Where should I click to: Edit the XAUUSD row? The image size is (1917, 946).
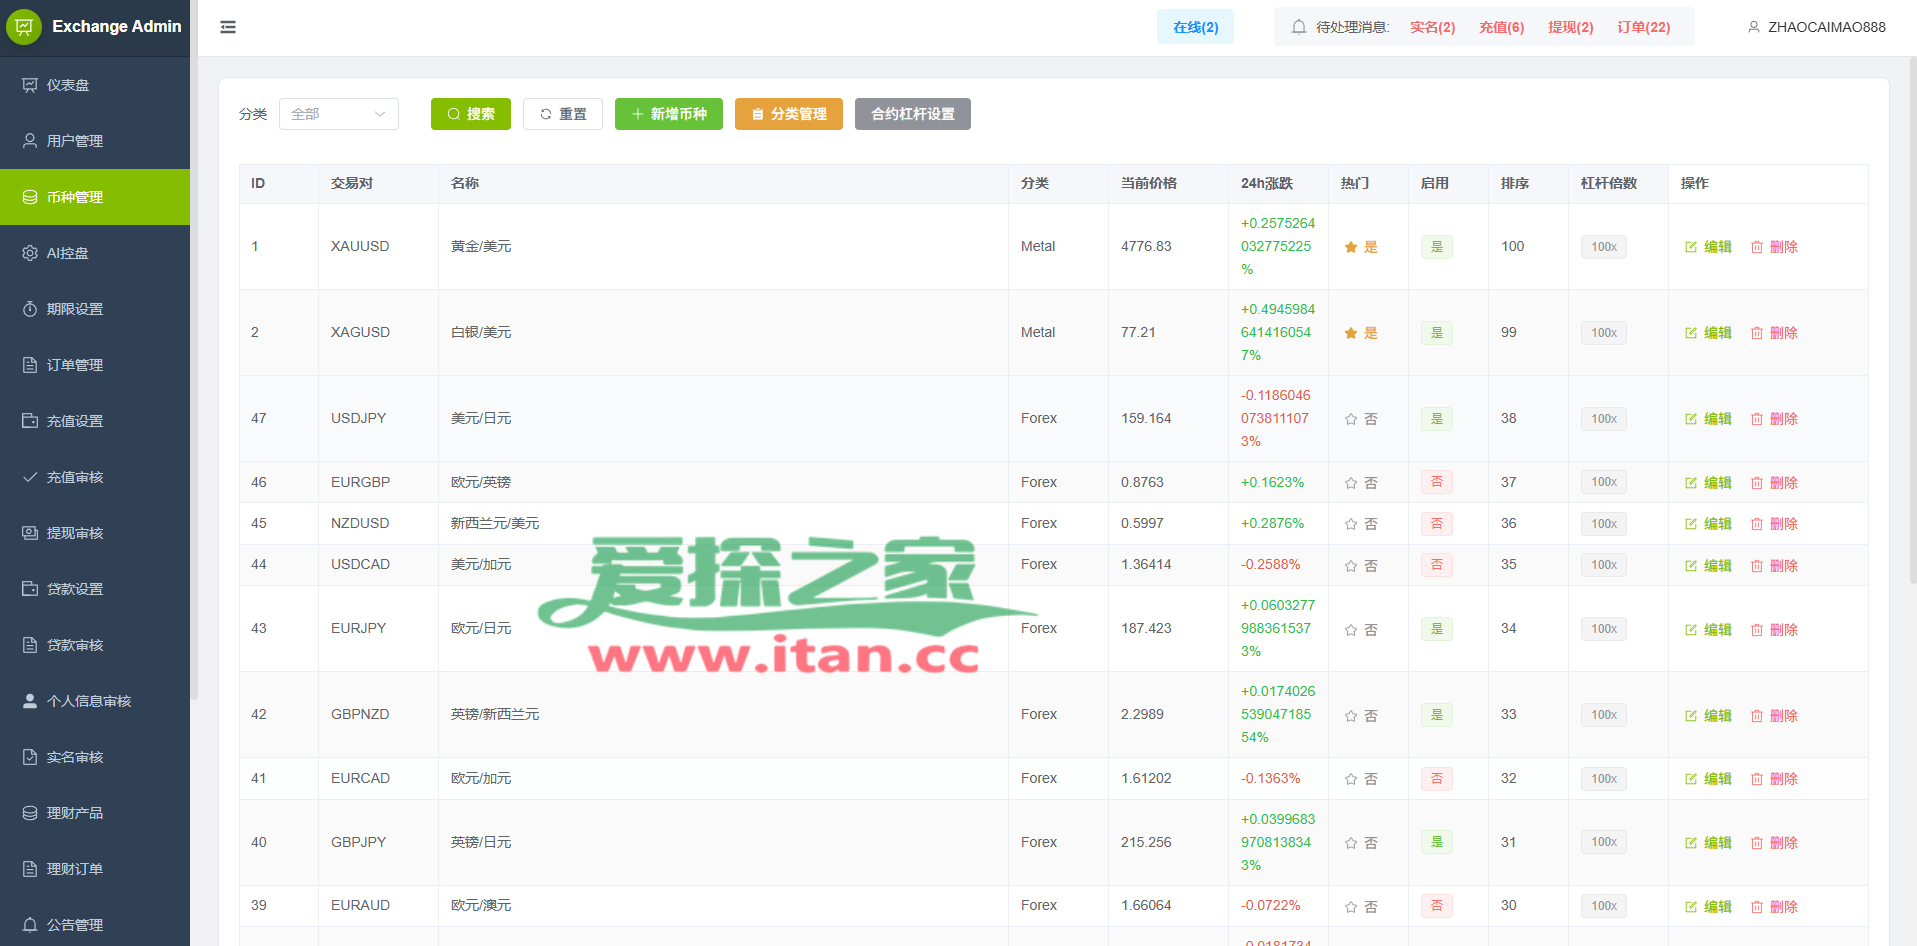(1708, 247)
